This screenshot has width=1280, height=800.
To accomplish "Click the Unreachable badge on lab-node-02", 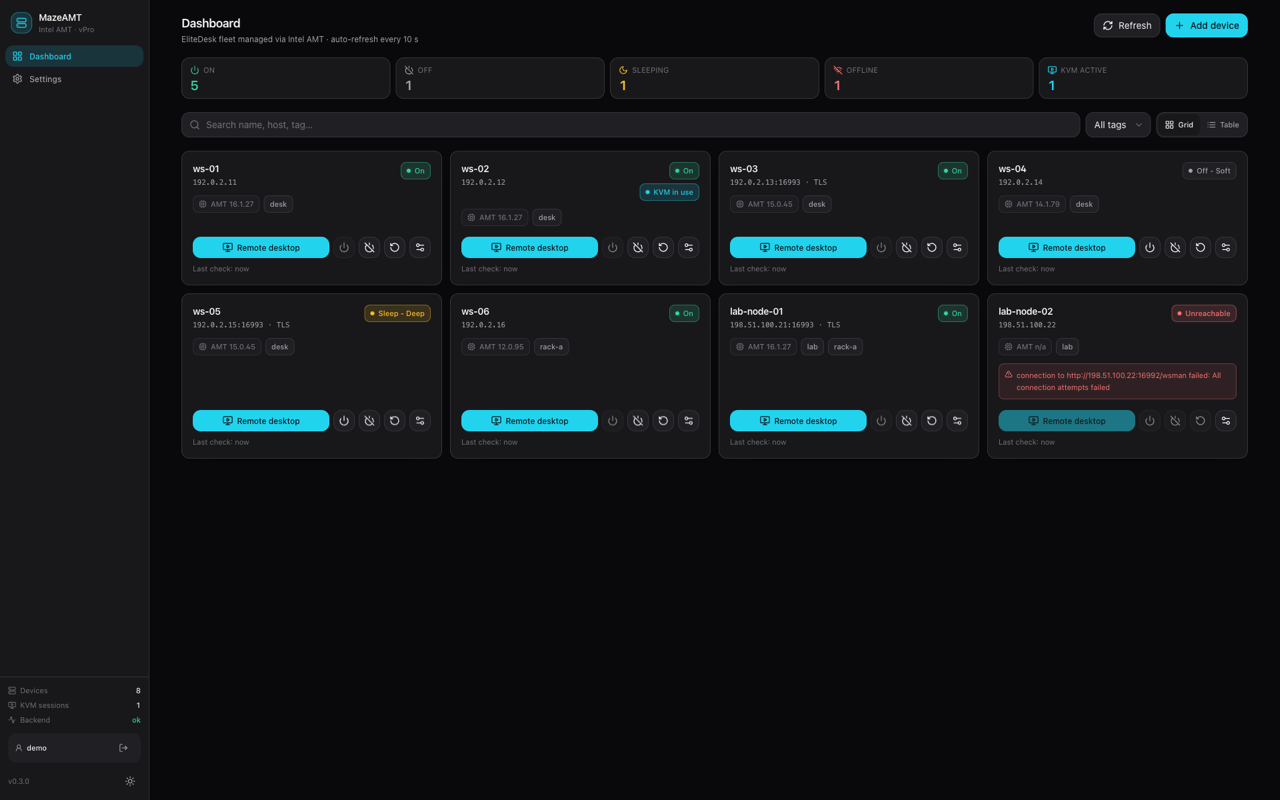I will click(1204, 313).
